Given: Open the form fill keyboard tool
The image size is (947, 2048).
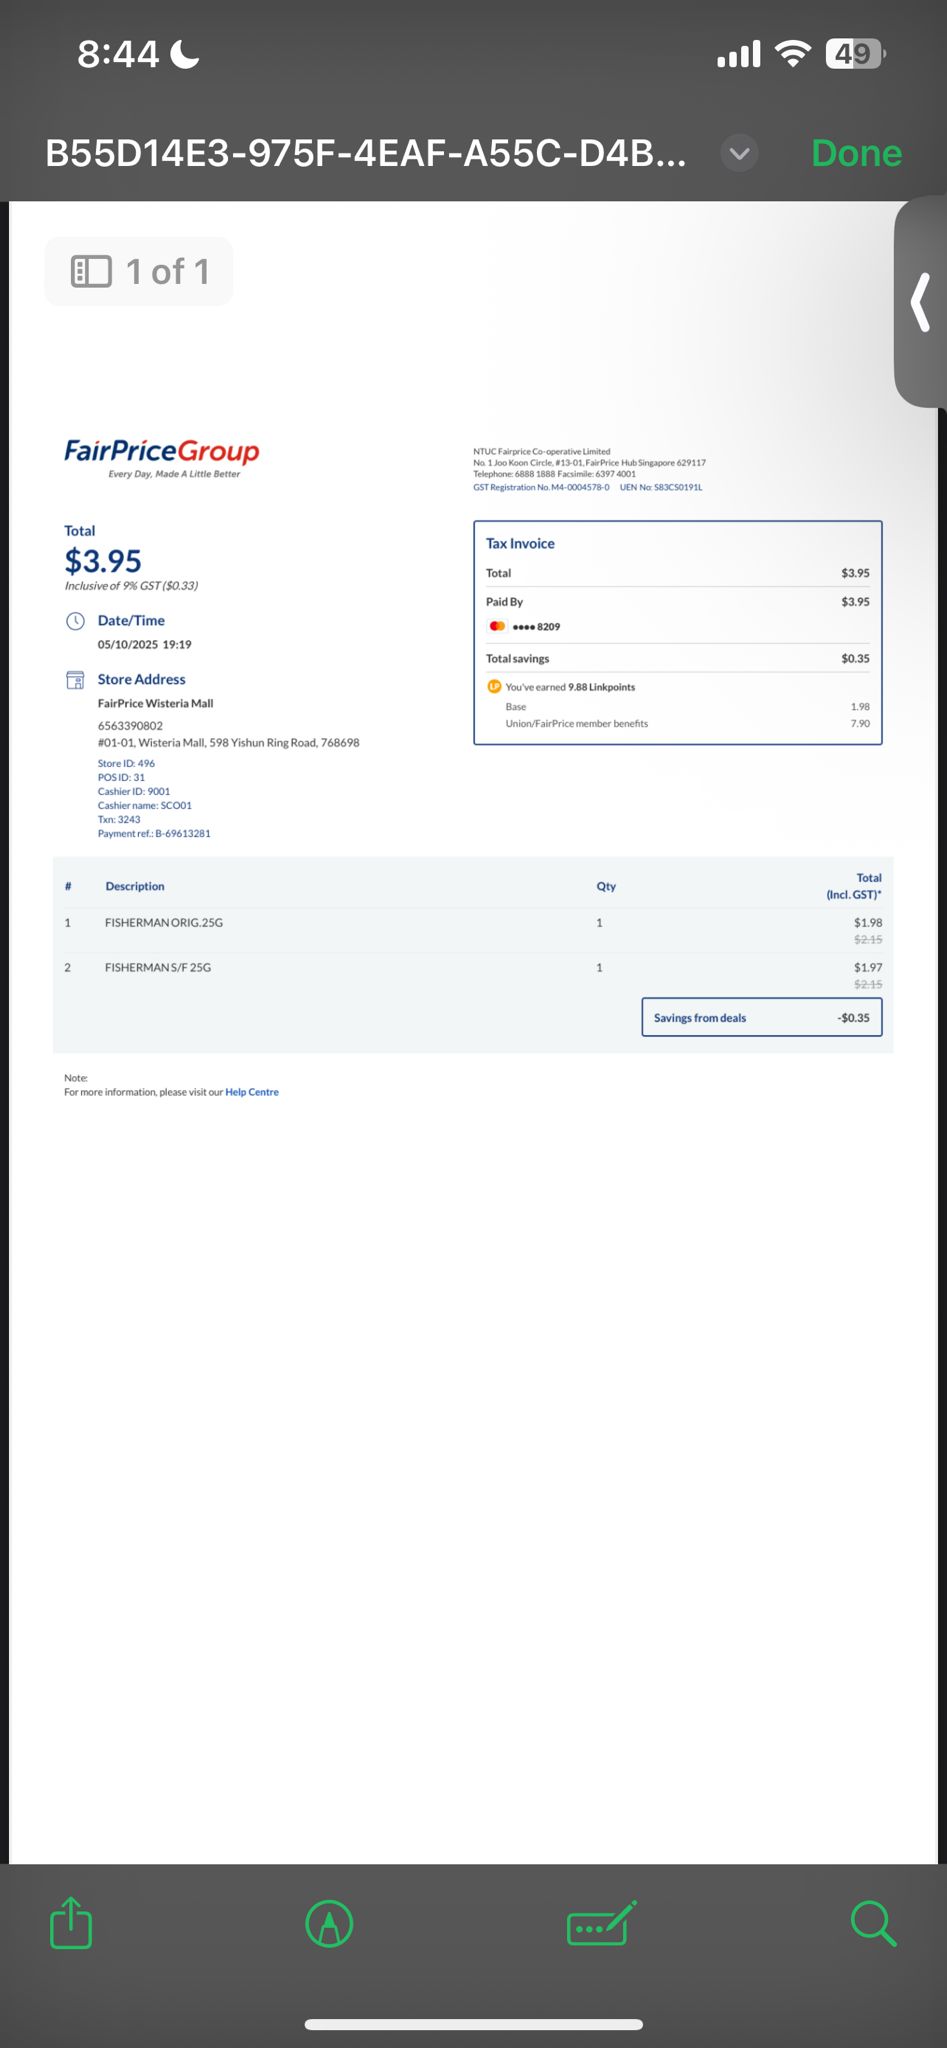Looking at the screenshot, I should pos(601,1923).
